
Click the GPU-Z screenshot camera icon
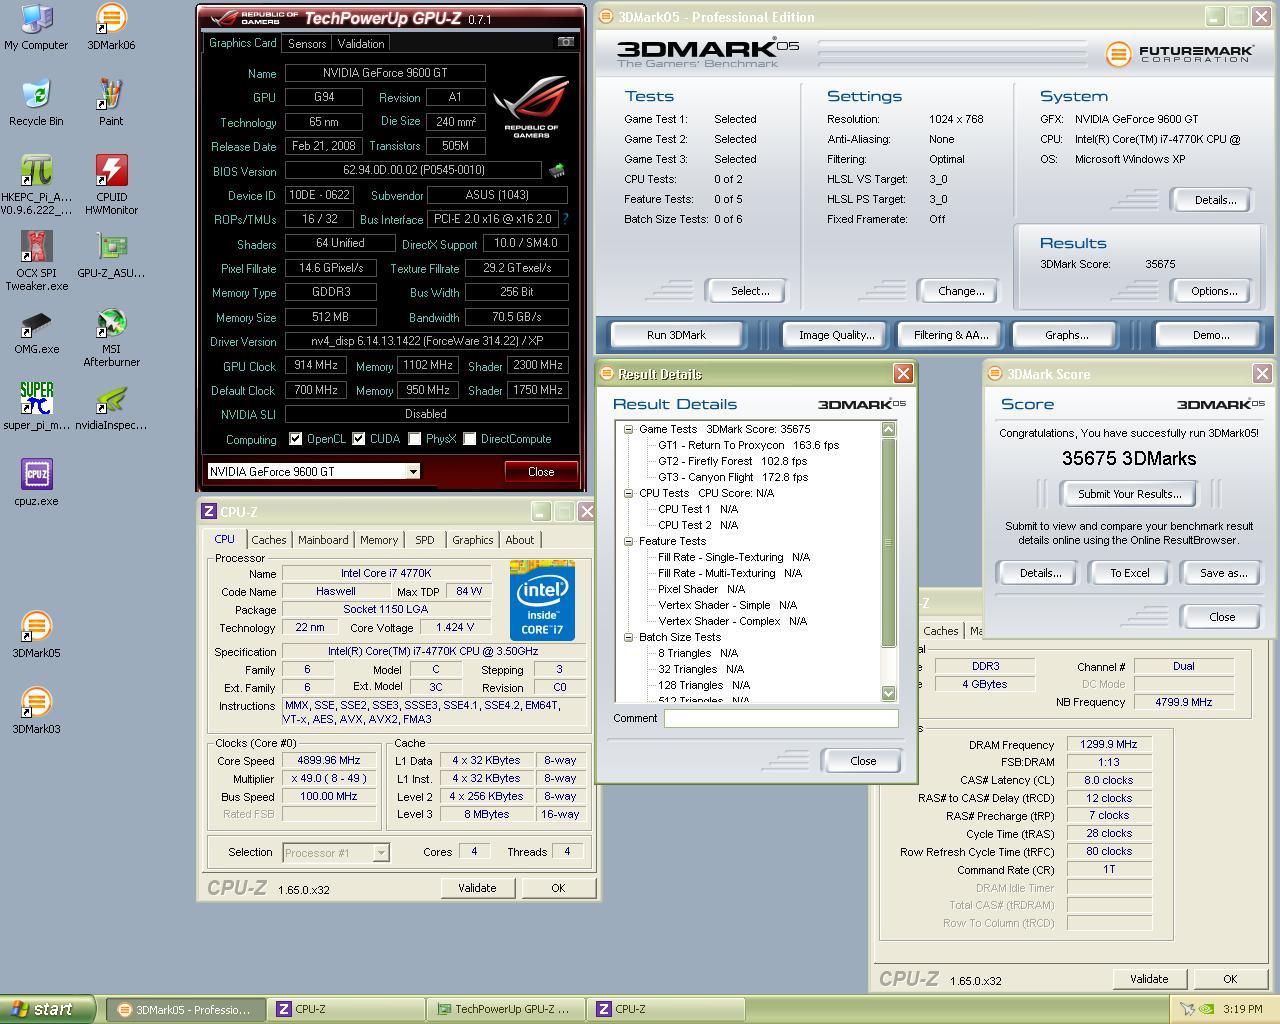pos(566,42)
